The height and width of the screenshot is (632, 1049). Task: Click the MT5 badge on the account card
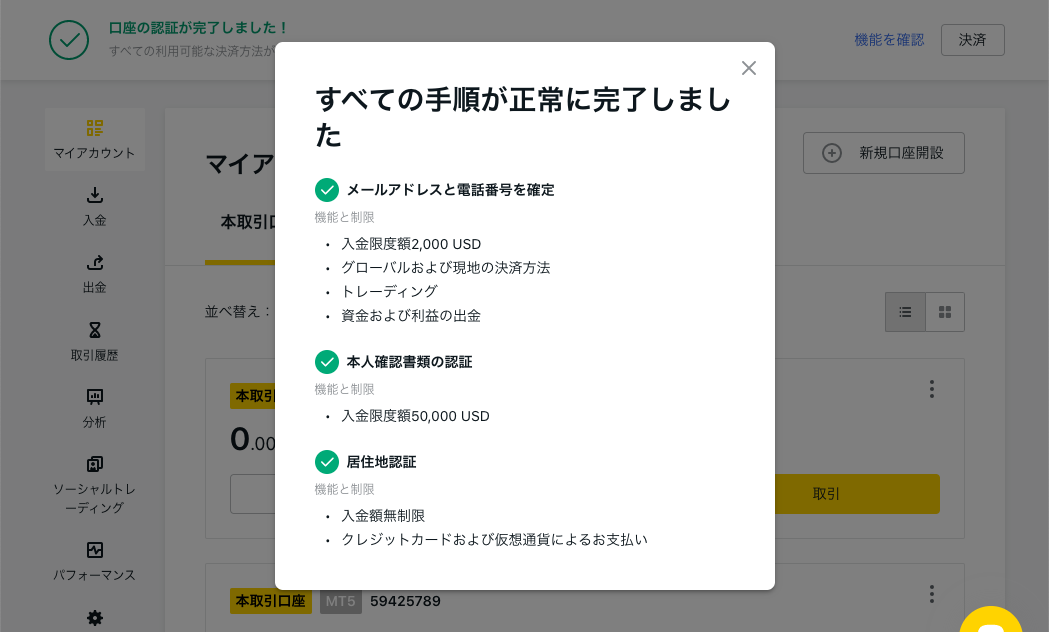tap(341, 601)
